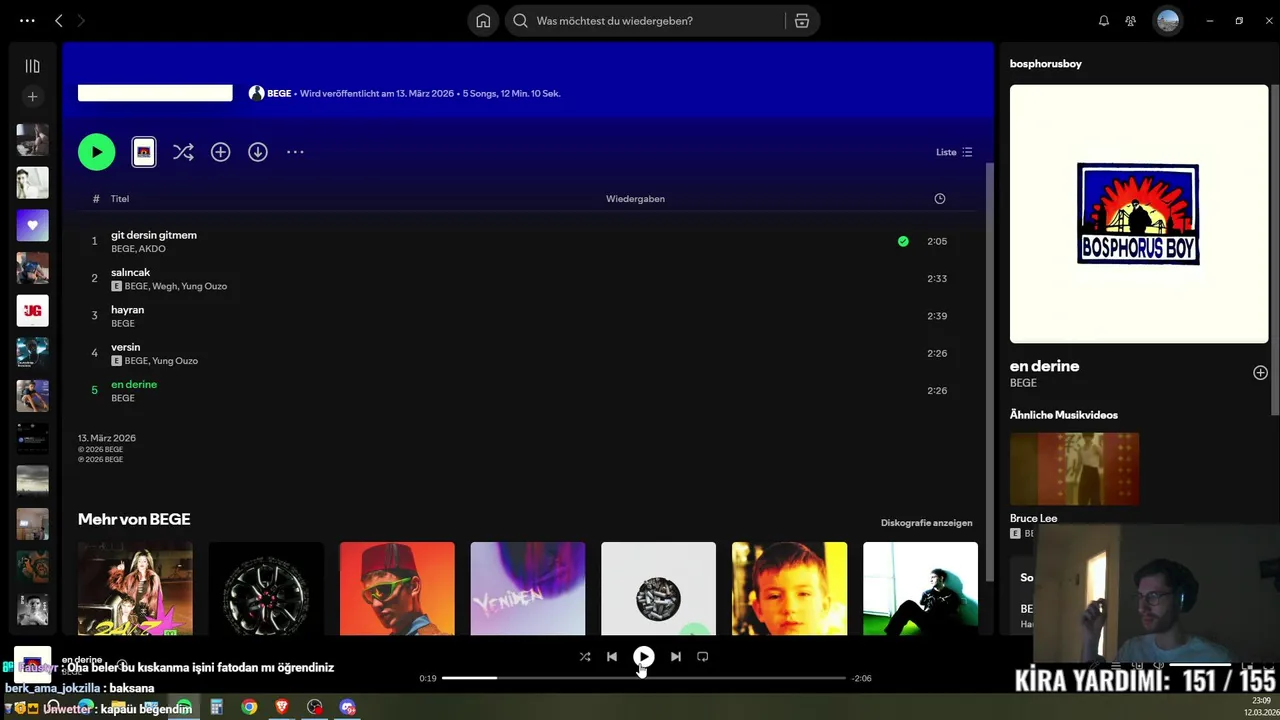The width and height of the screenshot is (1280, 720).
Task: Change view with Liste dropdown
Action: coord(954,152)
